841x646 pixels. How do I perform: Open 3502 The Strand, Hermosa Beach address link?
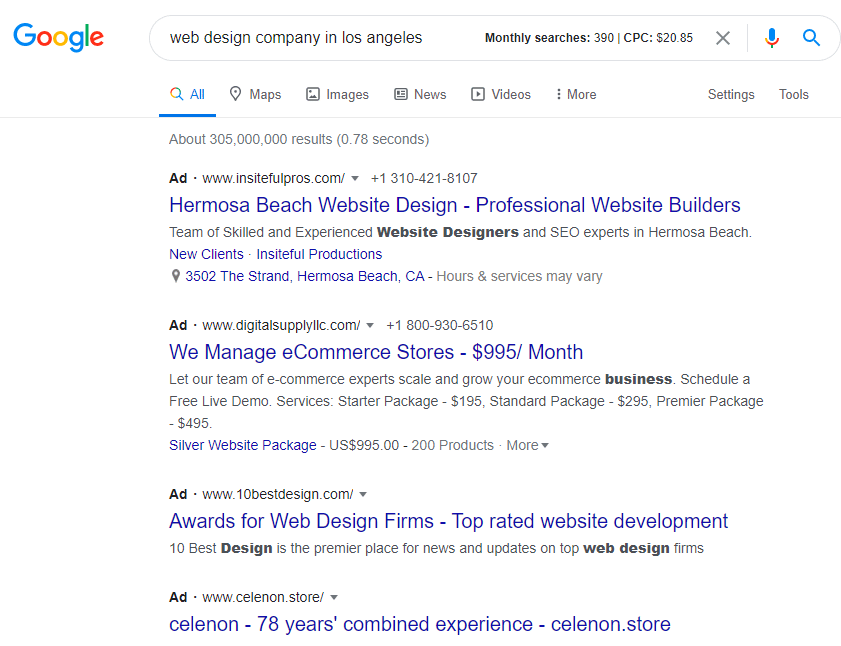pos(305,276)
